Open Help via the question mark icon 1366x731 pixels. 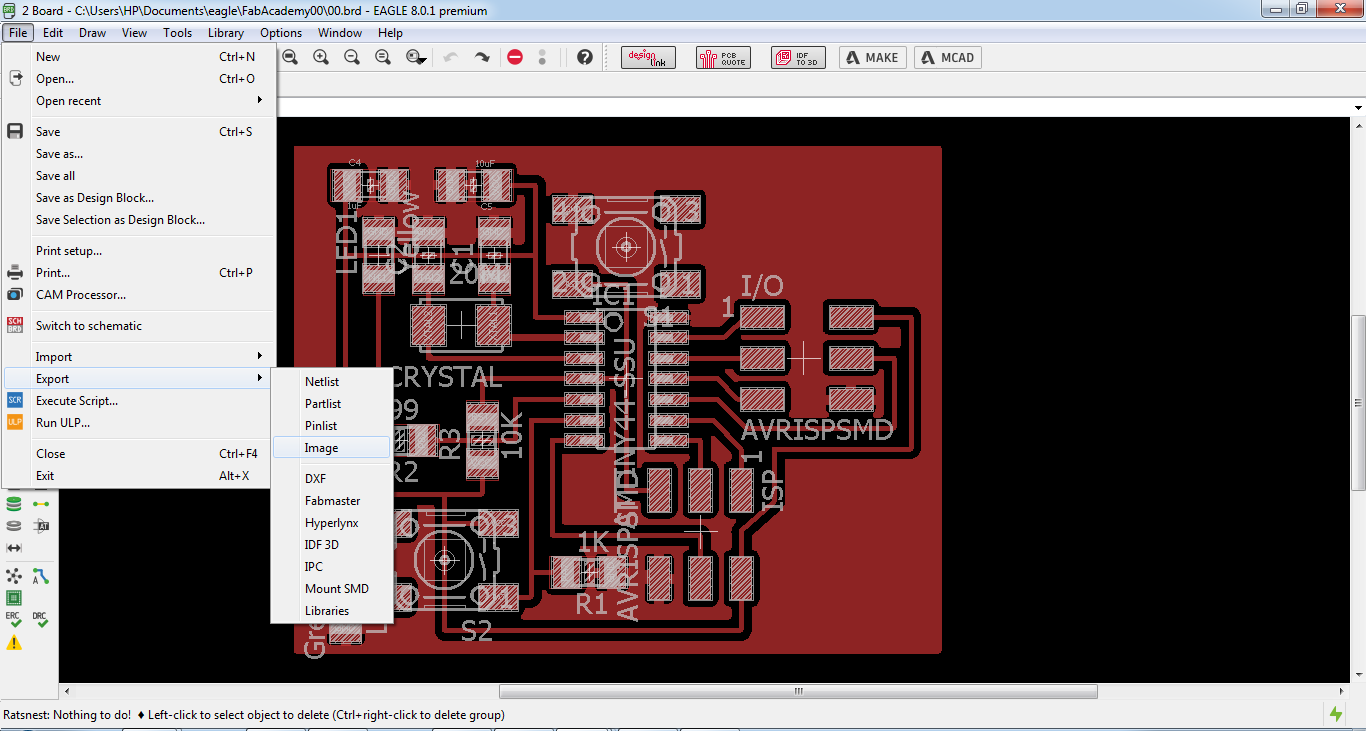point(585,57)
